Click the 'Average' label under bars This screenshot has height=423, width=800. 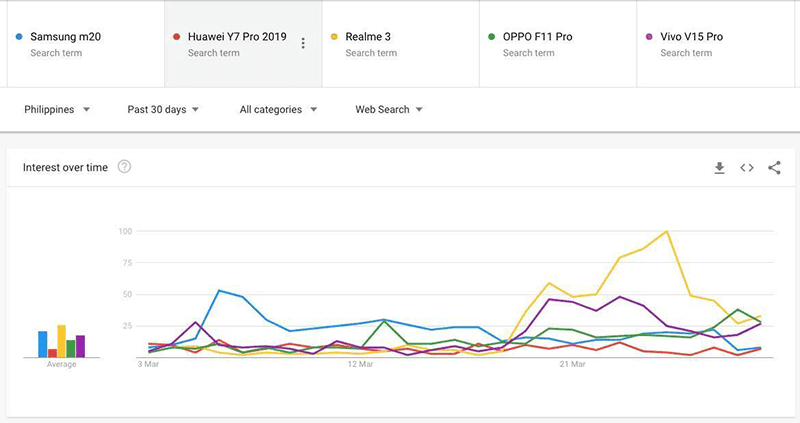(62, 364)
